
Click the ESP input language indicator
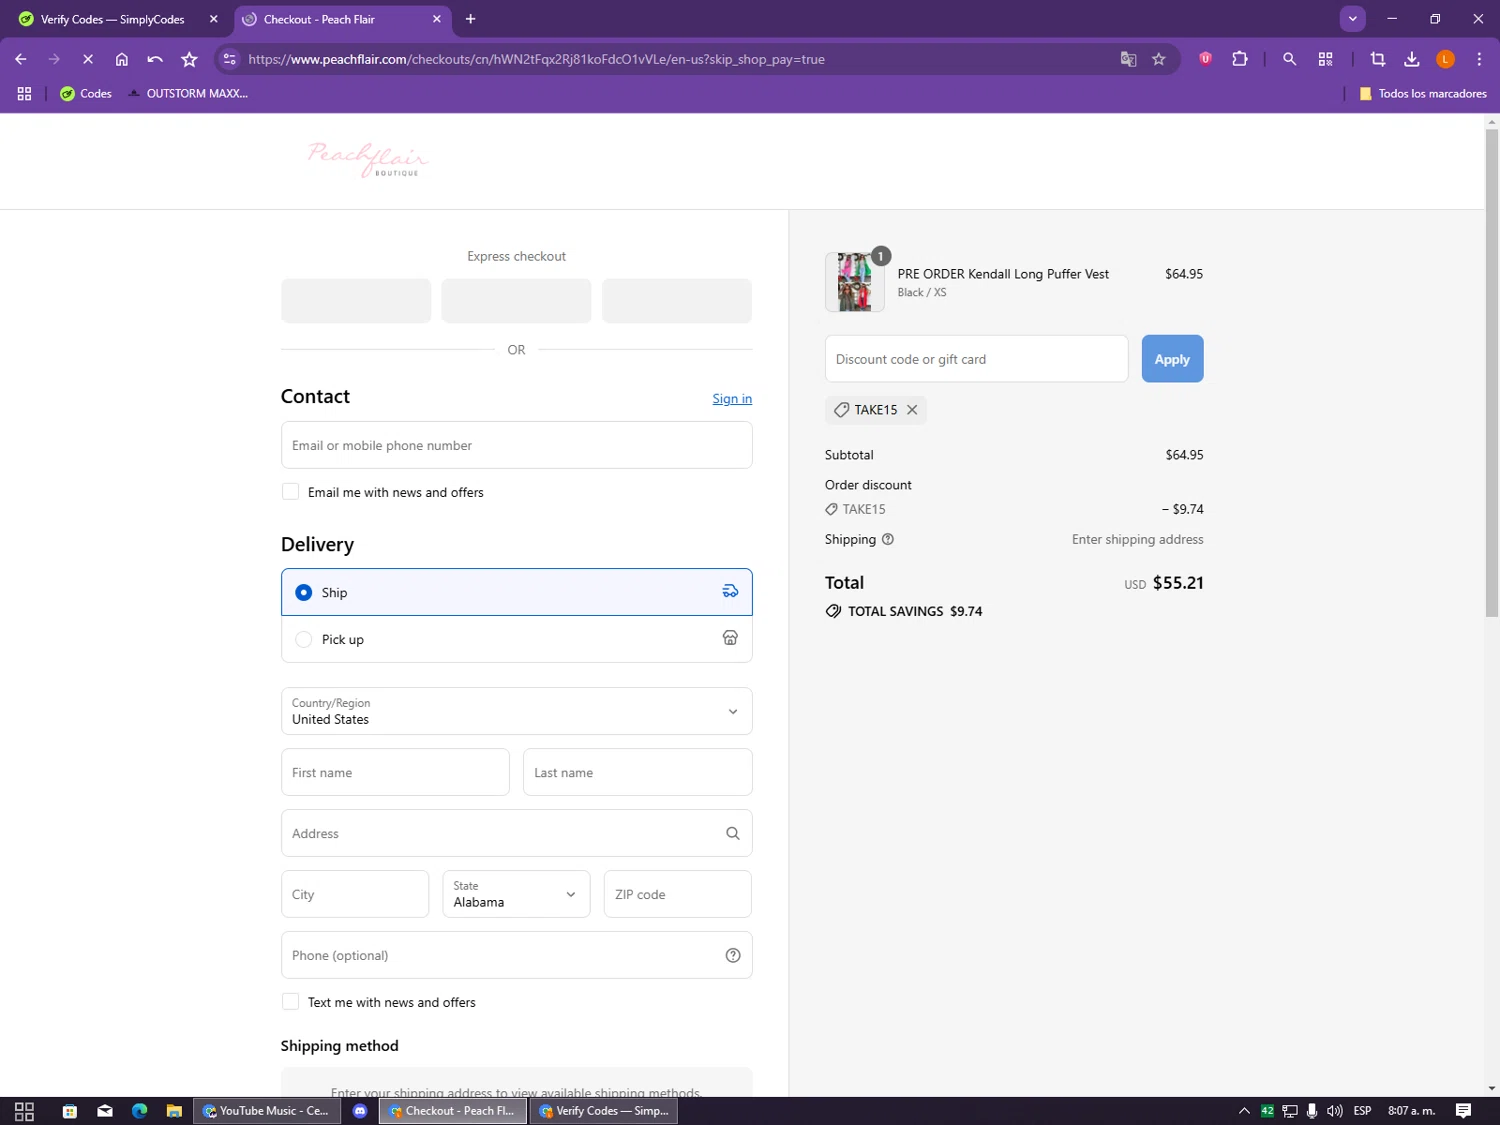1362,1111
